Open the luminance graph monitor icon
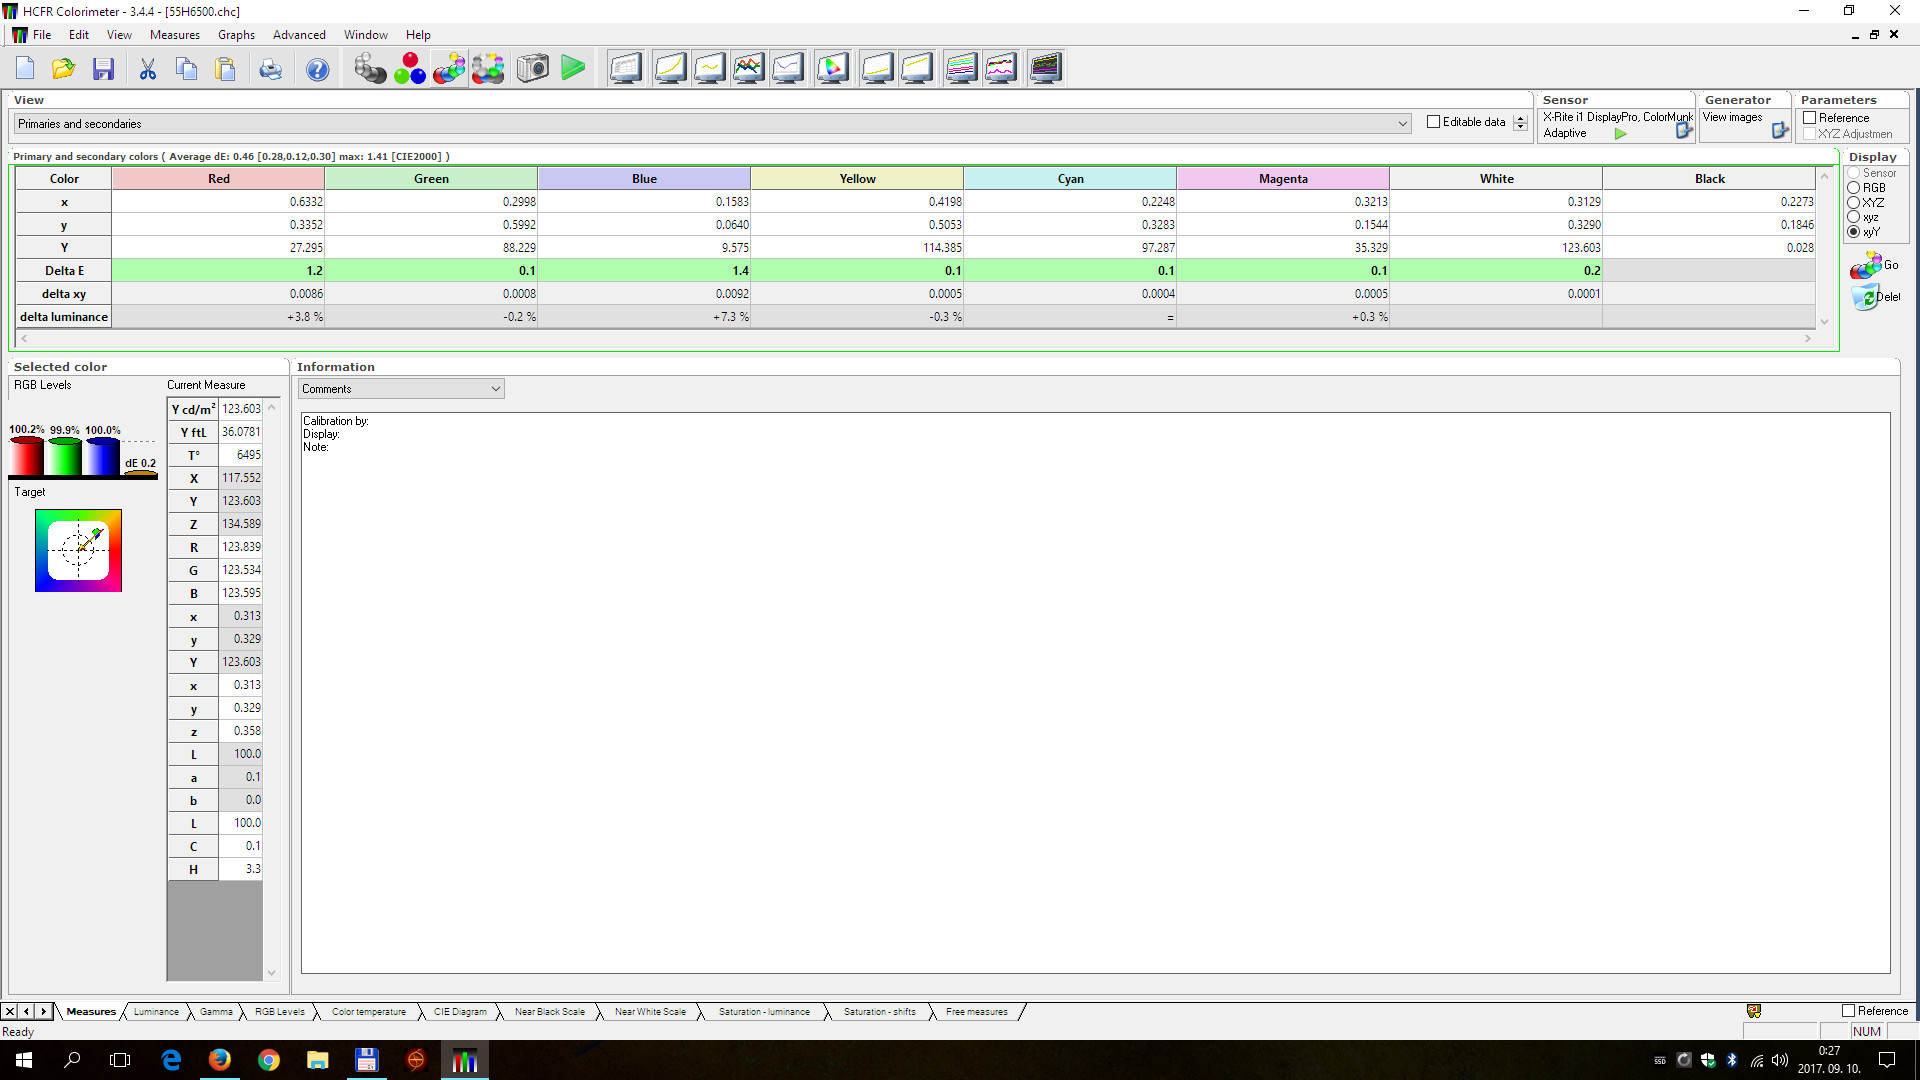 click(x=670, y=68)
